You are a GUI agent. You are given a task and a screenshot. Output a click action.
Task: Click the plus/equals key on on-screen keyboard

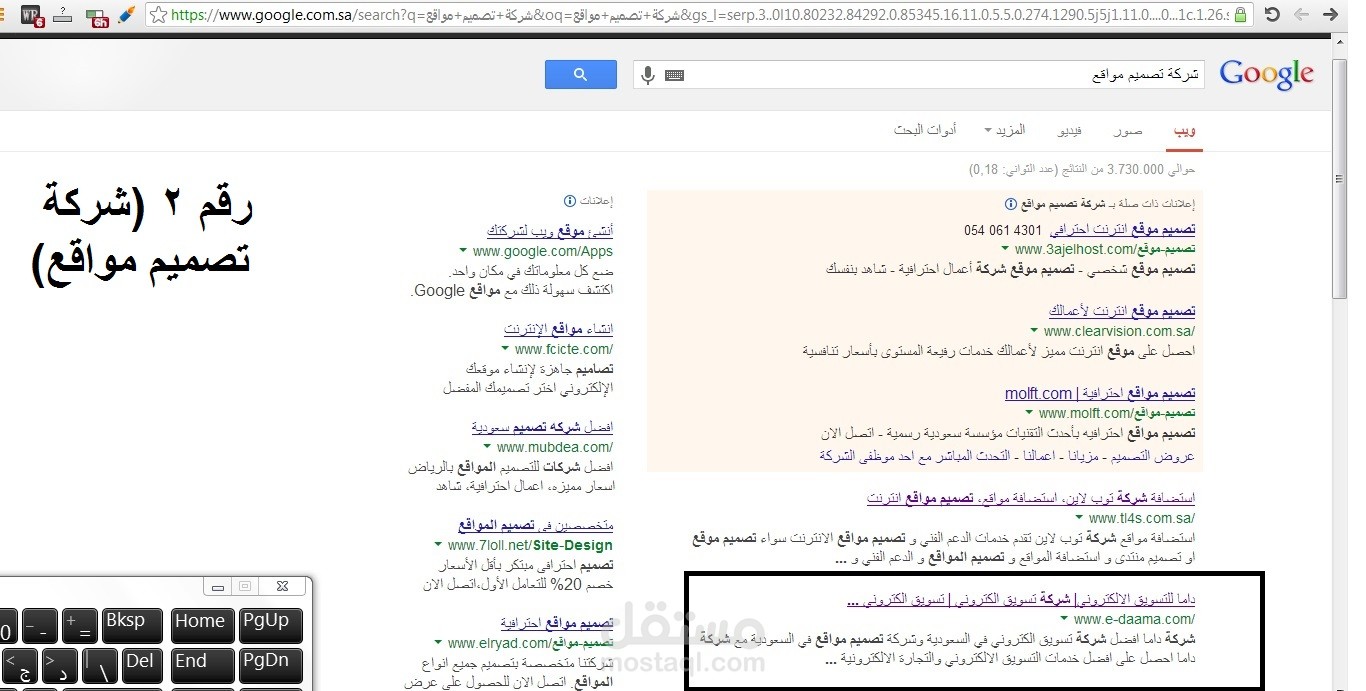pyautogui.click(x=80, y=626)
